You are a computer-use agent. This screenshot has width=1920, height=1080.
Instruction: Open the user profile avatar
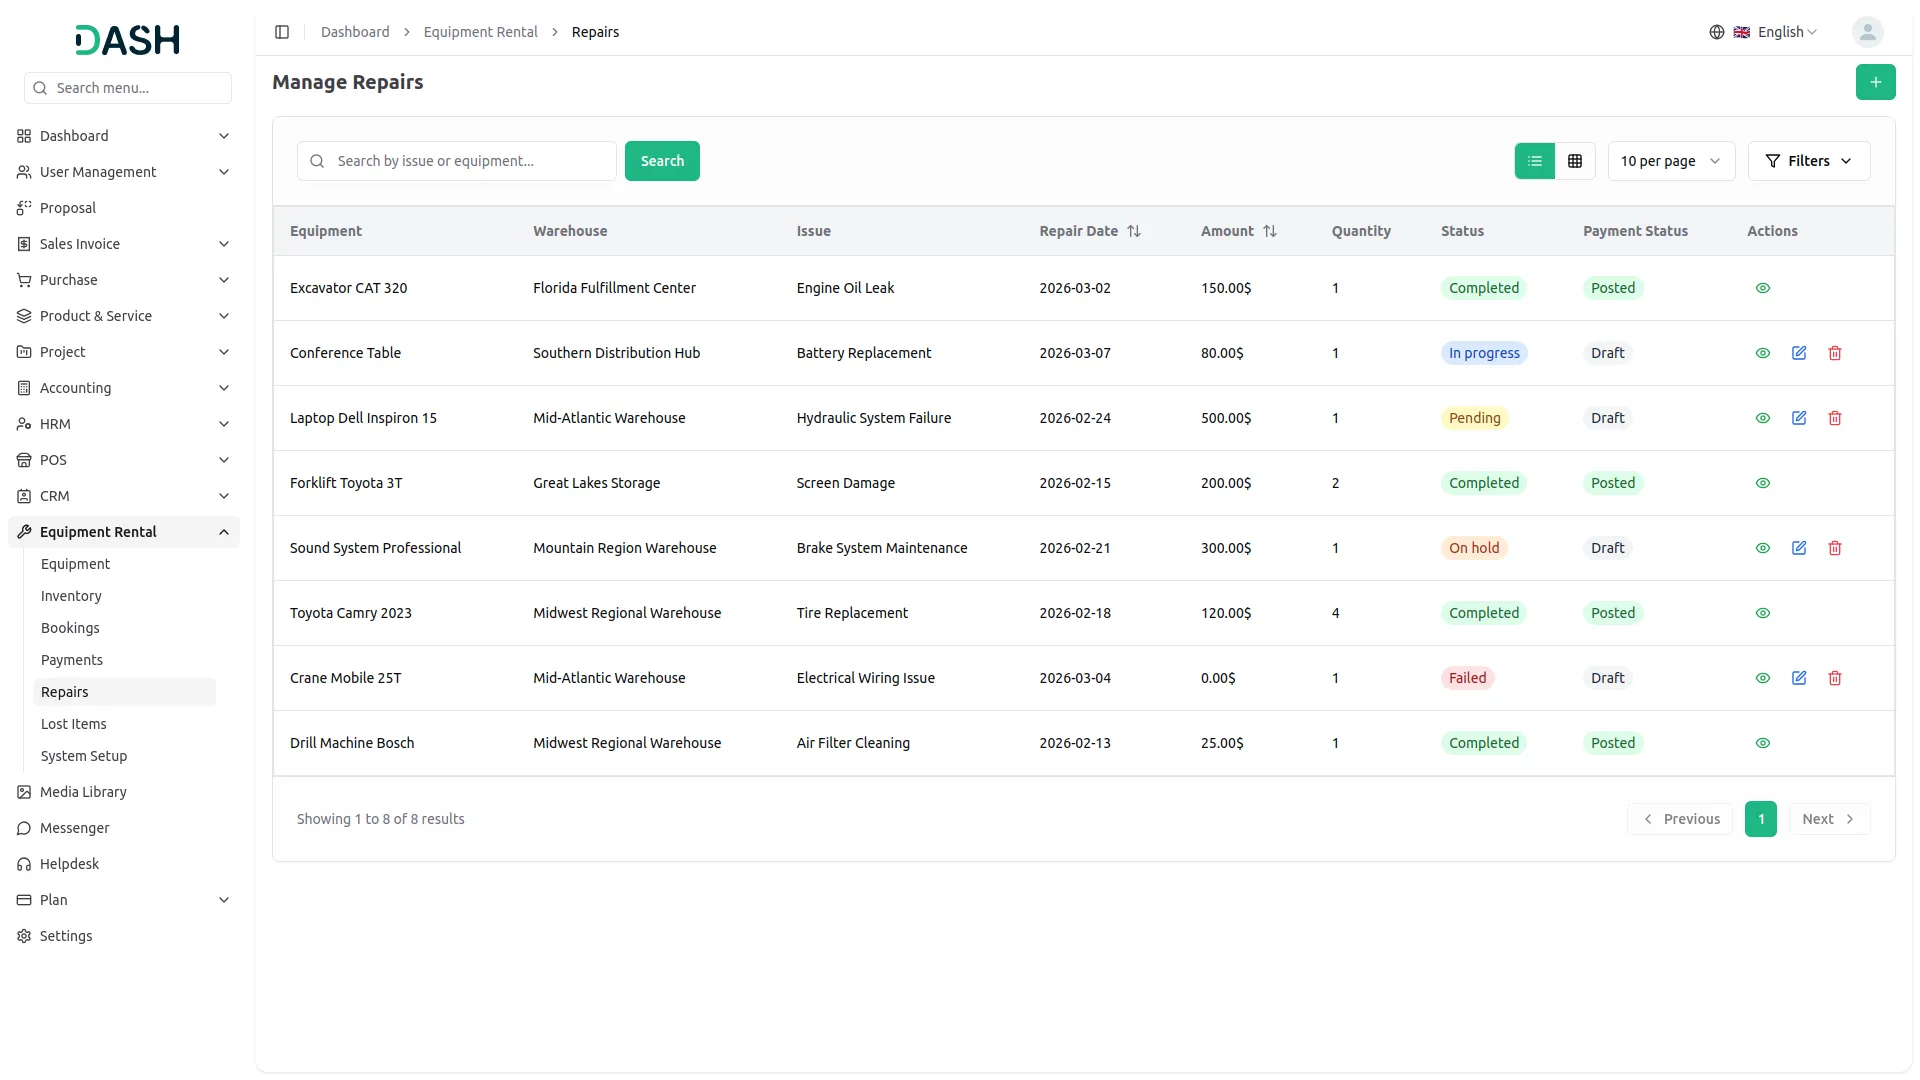point(1866,32)
